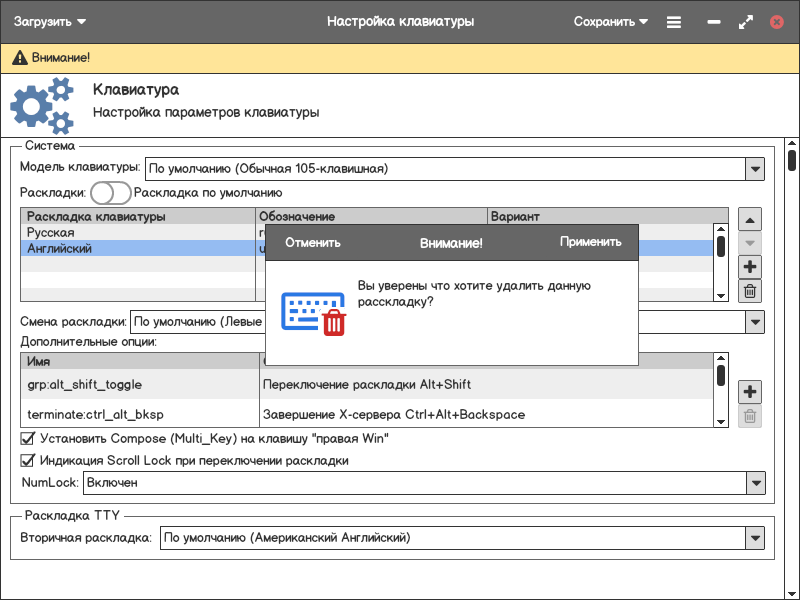Click the main window vertical scrollbar
800x600 pixels.
791,160
